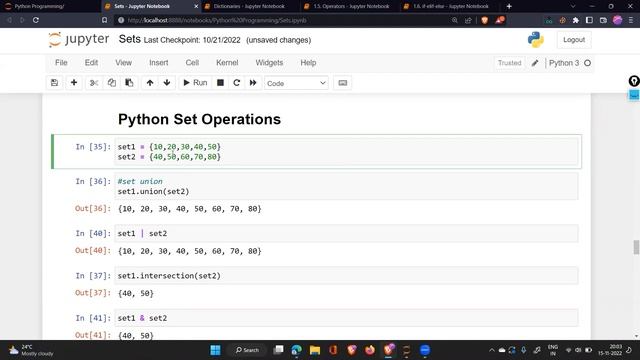The image size is (640, 360).
Task: Bookmark this page icon
Action: coord(104,20)
